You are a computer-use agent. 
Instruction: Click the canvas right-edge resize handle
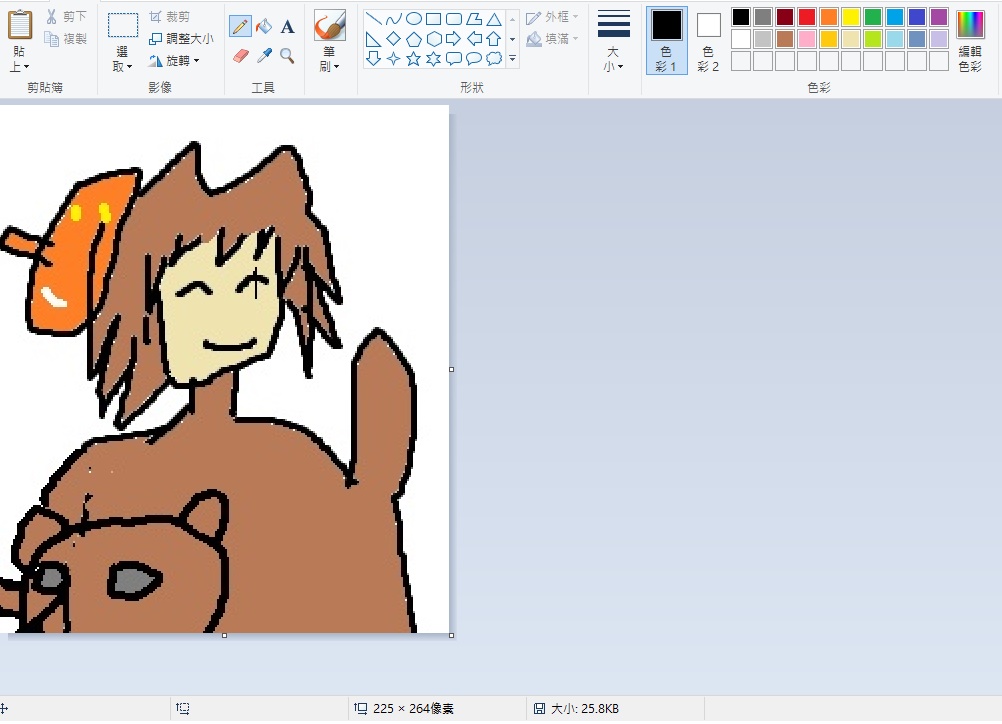pos(452,369)
